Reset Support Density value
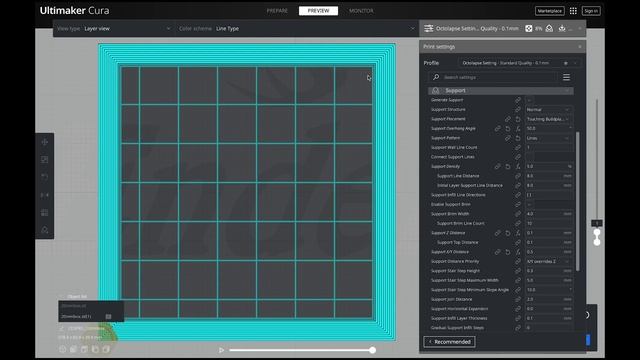Screen dimensions: 640x360 508,167
